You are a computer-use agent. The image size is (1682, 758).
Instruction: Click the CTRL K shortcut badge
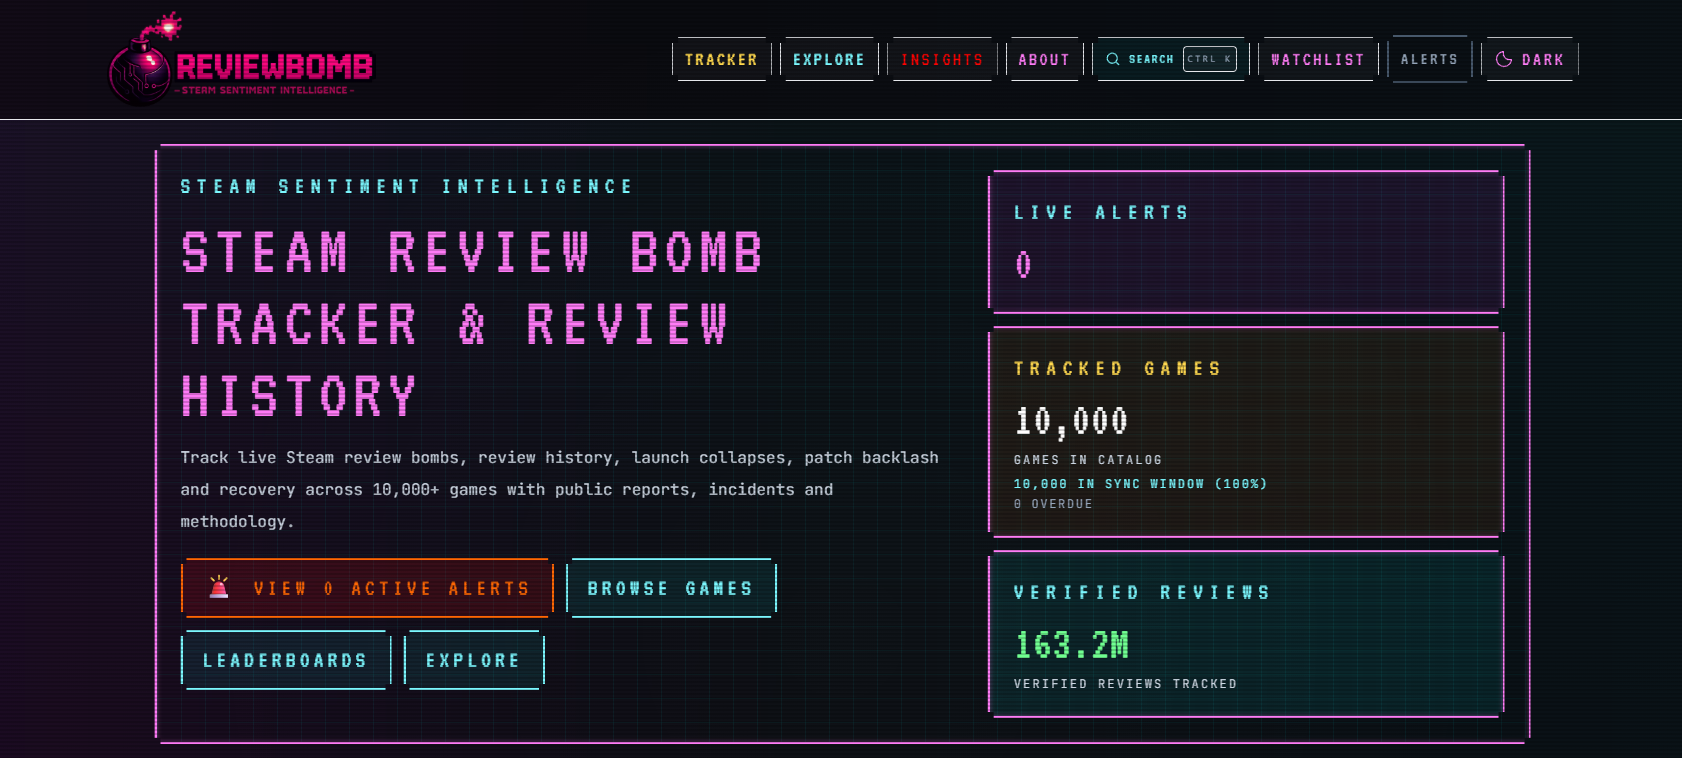pyautogui.click(x=1210, y=59)
